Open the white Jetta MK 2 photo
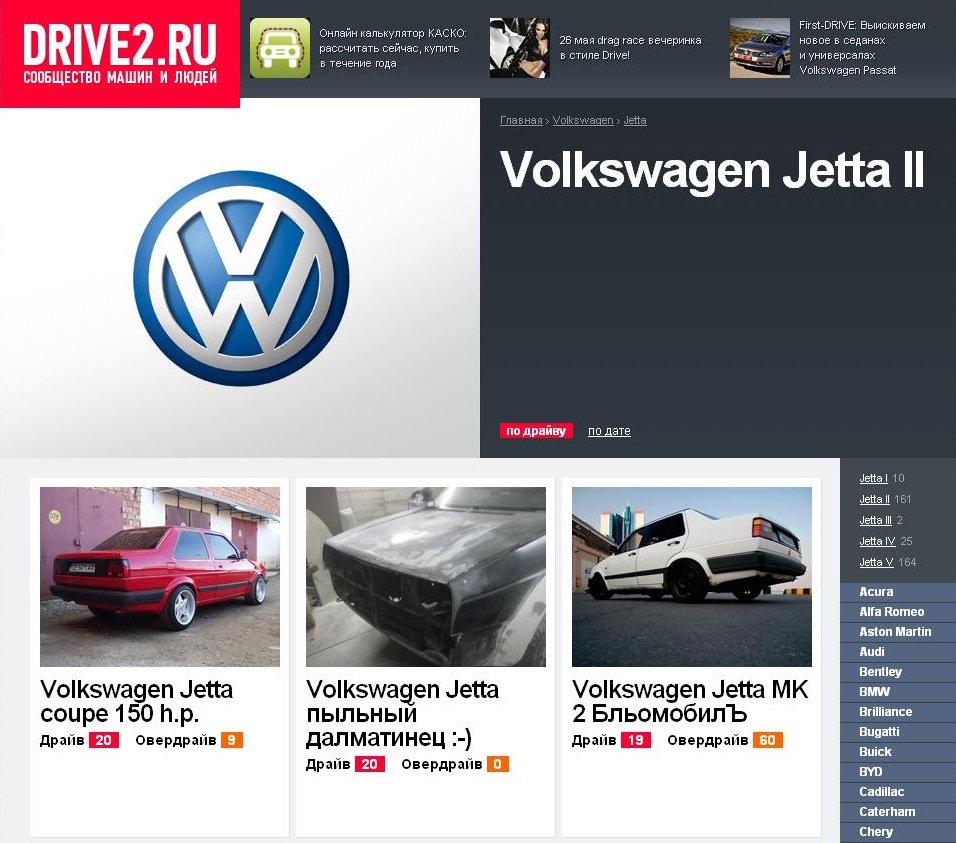 point(691,576)
